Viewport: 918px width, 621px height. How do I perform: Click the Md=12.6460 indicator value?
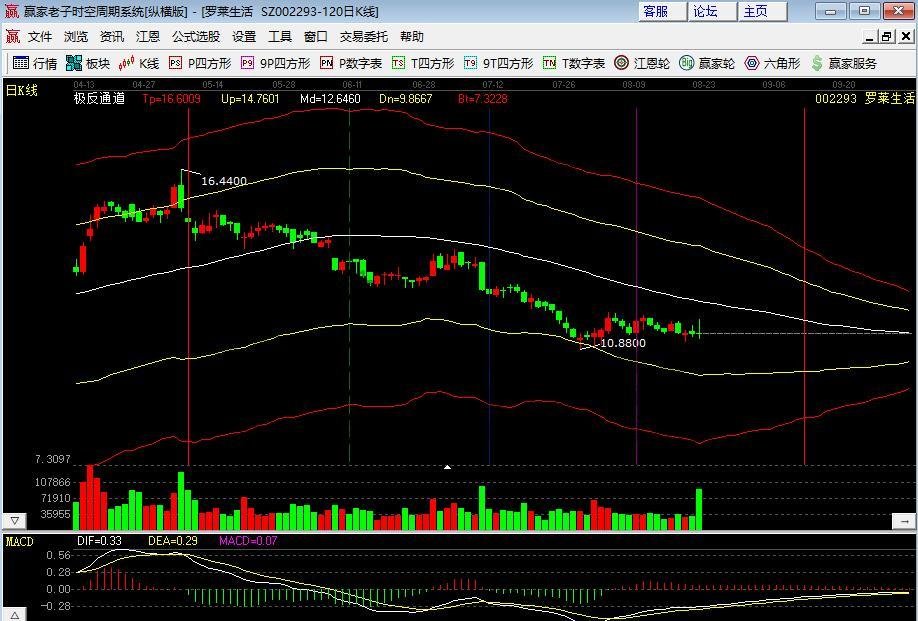[330, 99]
